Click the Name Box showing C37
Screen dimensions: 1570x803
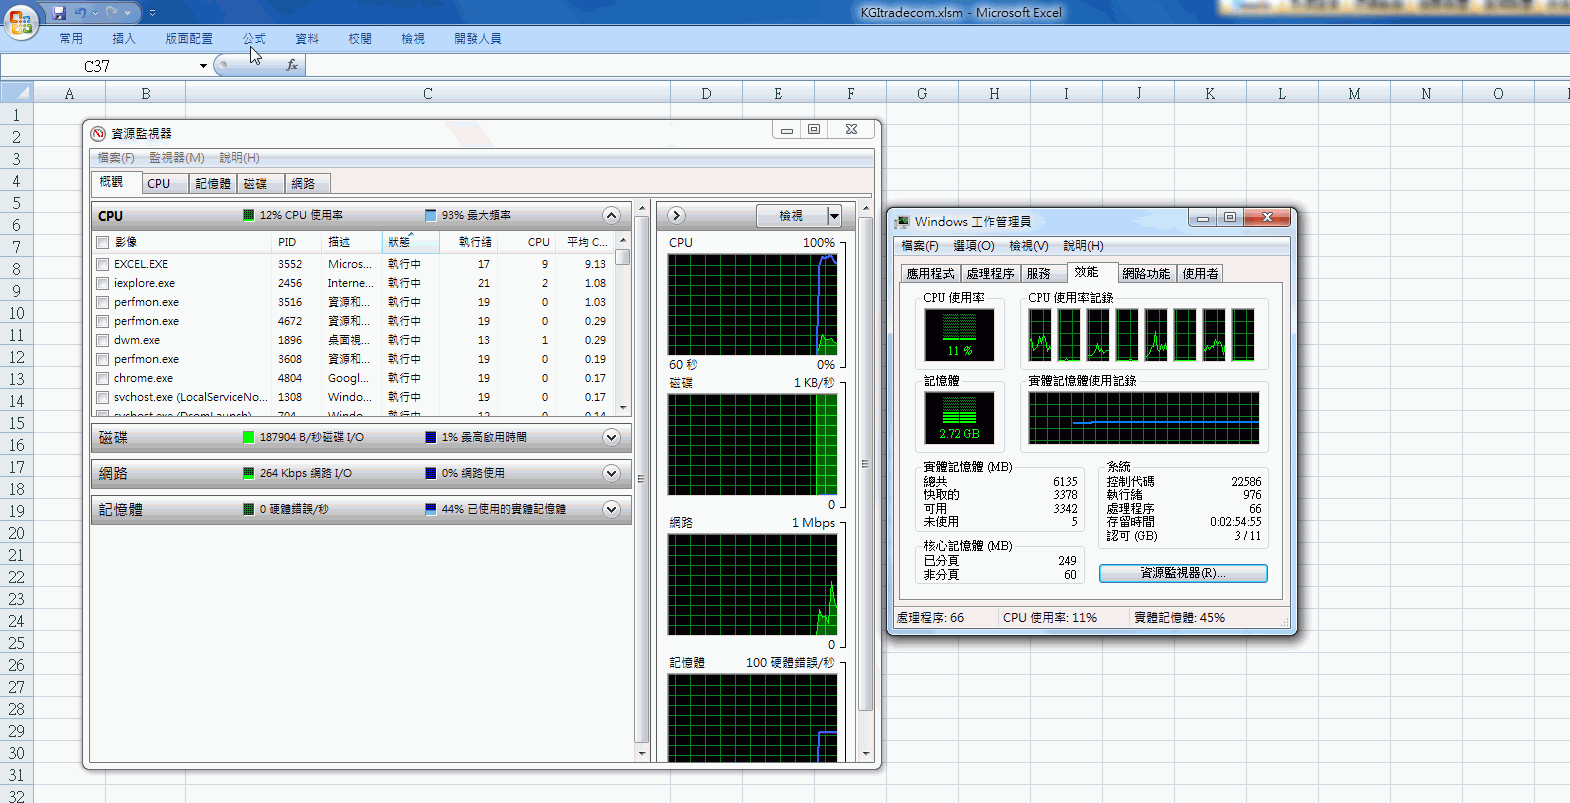(98, 66)
